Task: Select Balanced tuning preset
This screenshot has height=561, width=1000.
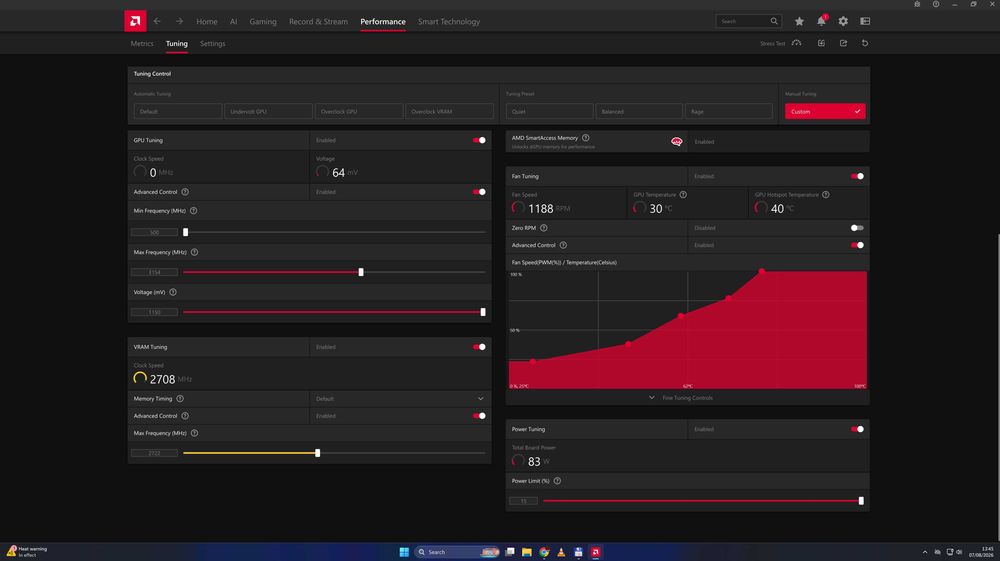Action: [x=639, y=112]
